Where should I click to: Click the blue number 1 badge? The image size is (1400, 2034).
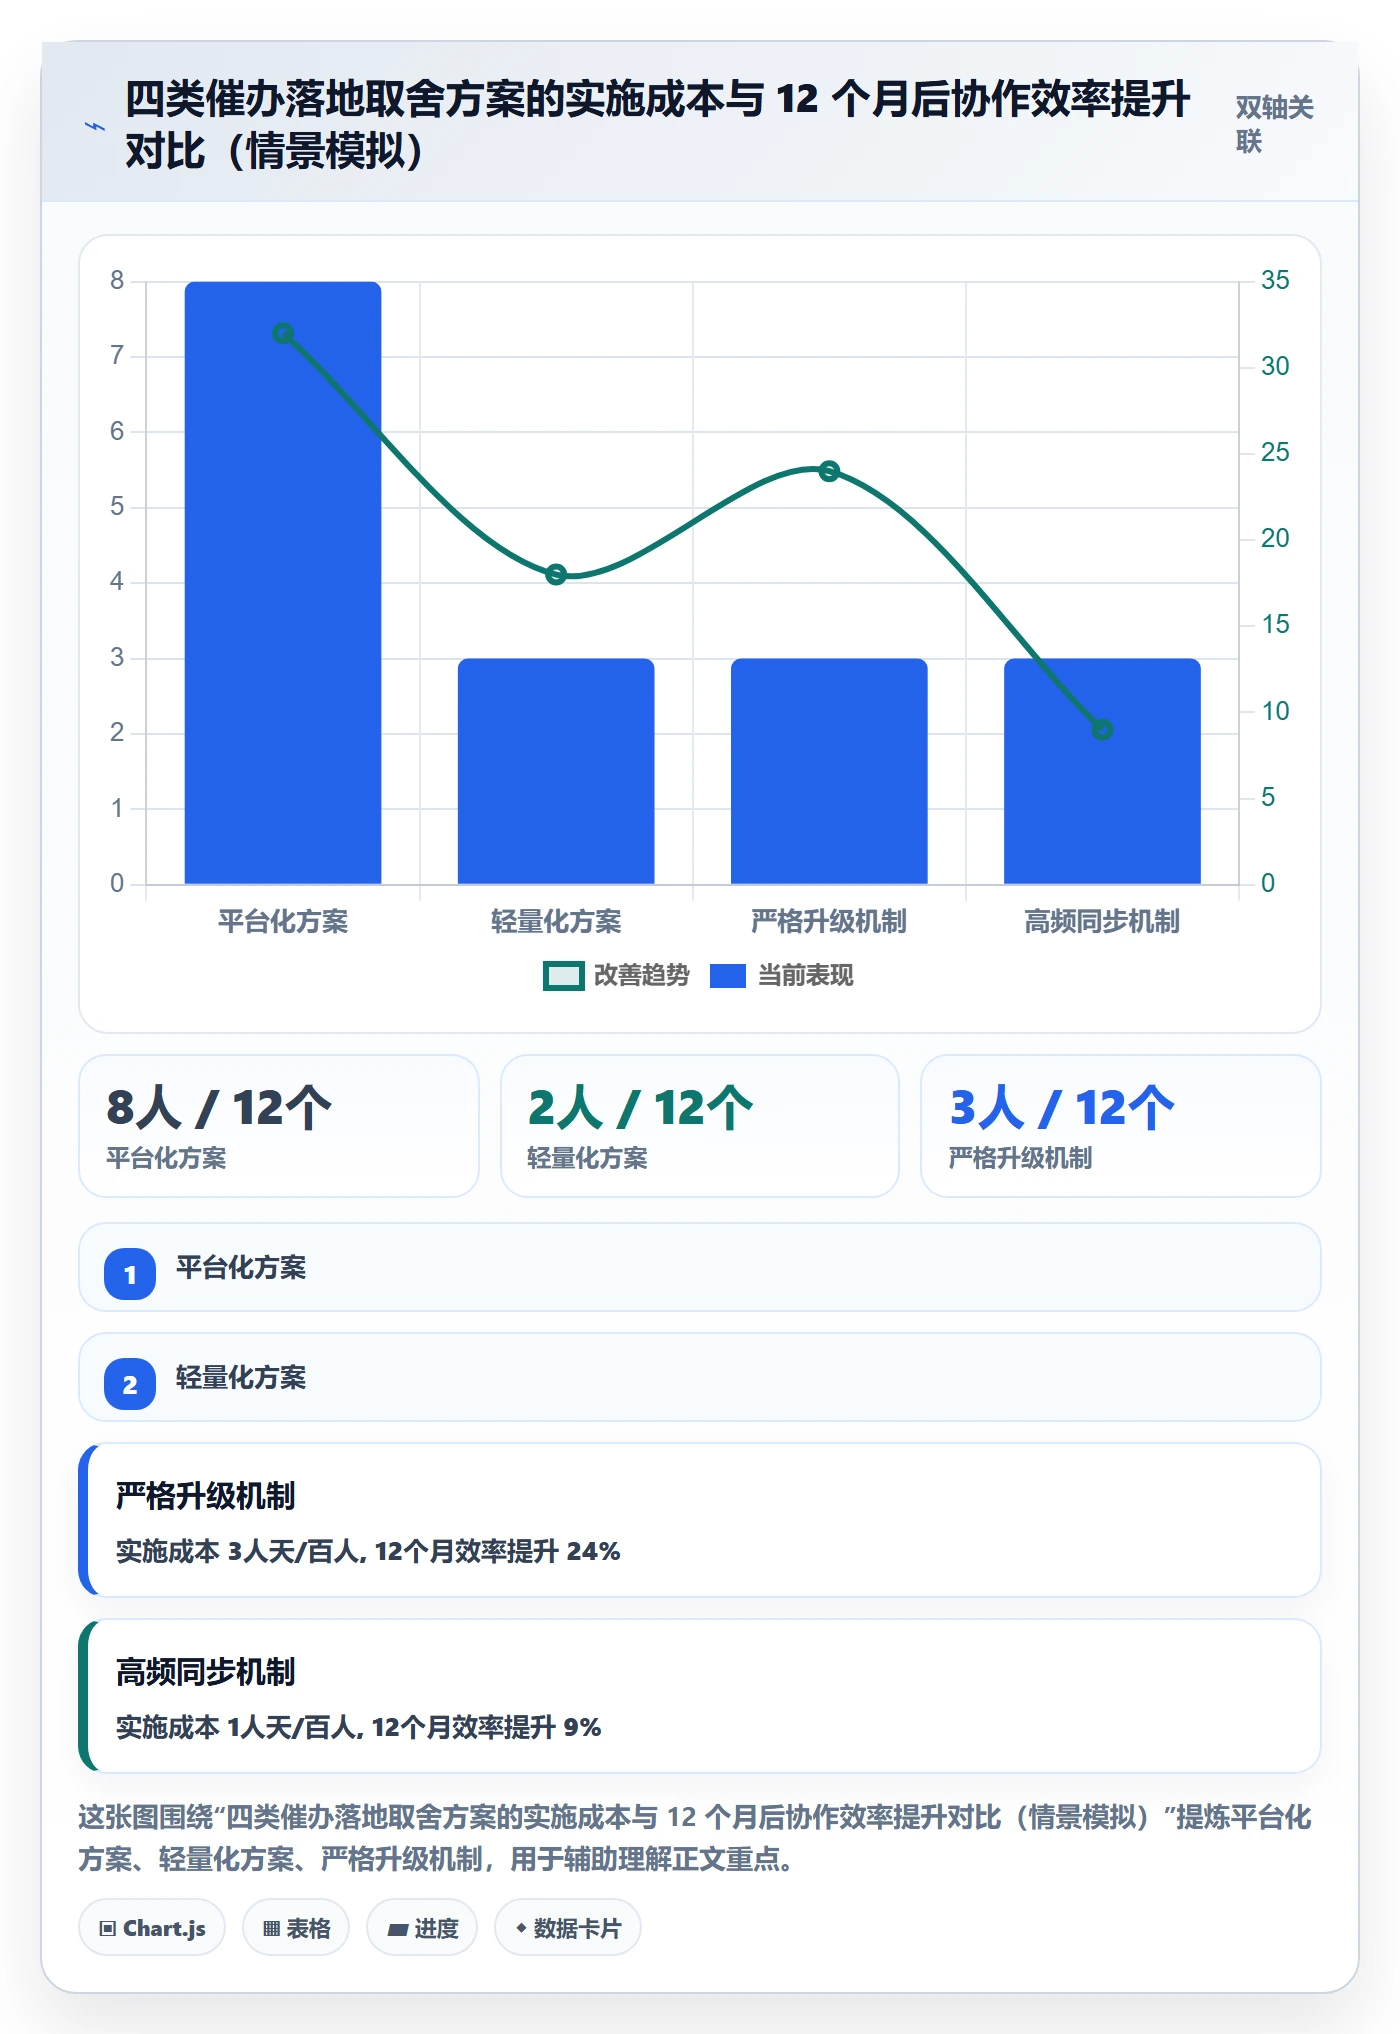[x=130, y=1274]
